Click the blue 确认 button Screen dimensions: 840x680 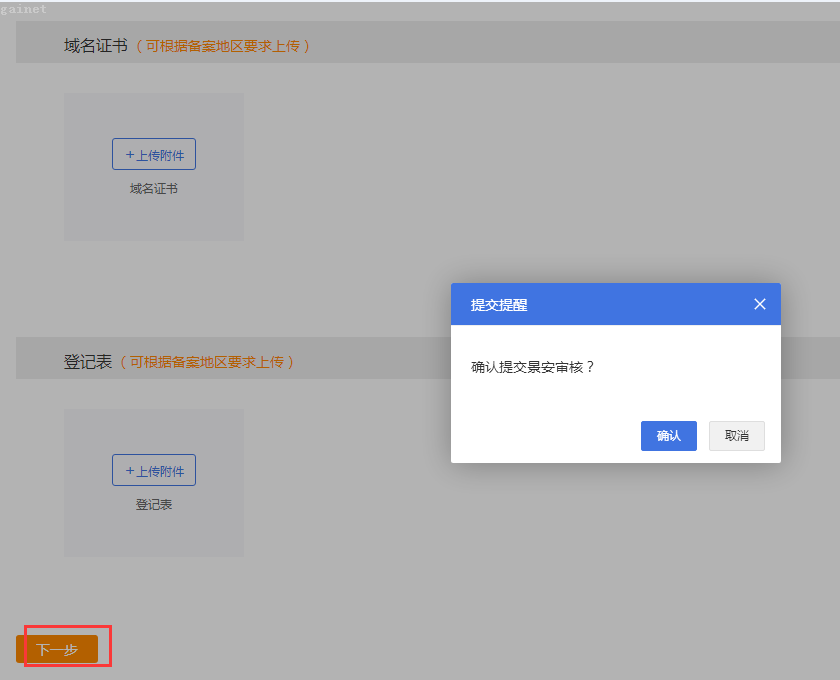(668, 436)
